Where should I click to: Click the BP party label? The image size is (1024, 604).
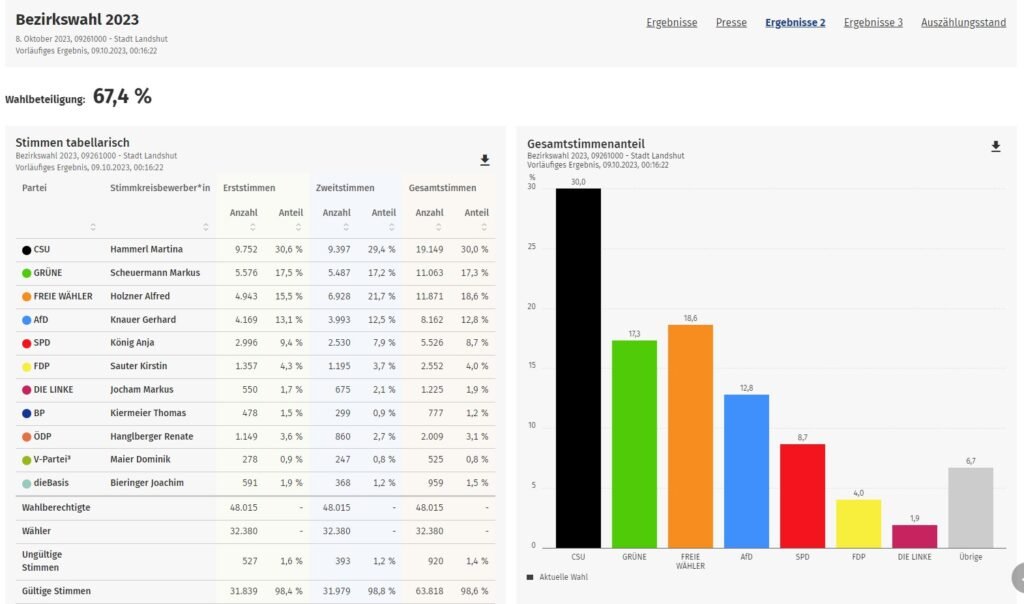tap(39, 413)
